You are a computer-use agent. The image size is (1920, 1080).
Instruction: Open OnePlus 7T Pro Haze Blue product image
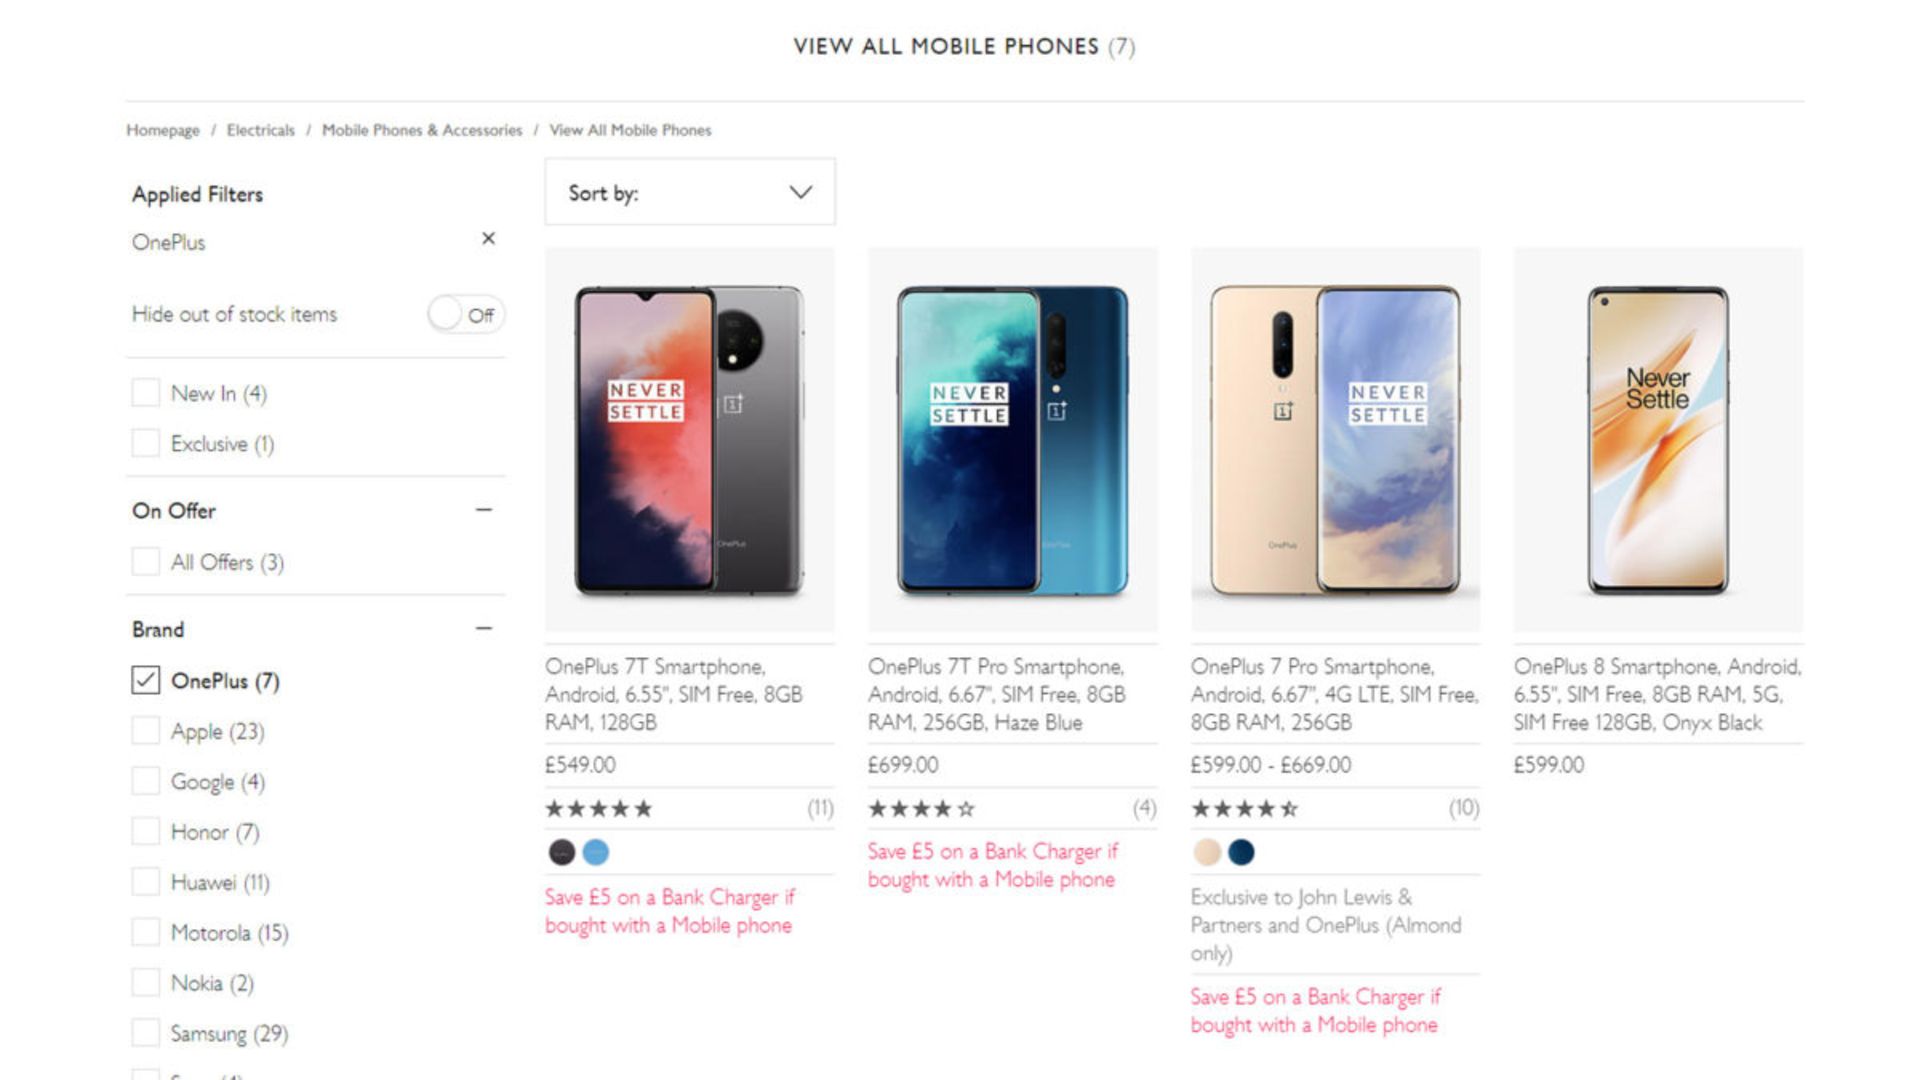(x=1012, y=440)
